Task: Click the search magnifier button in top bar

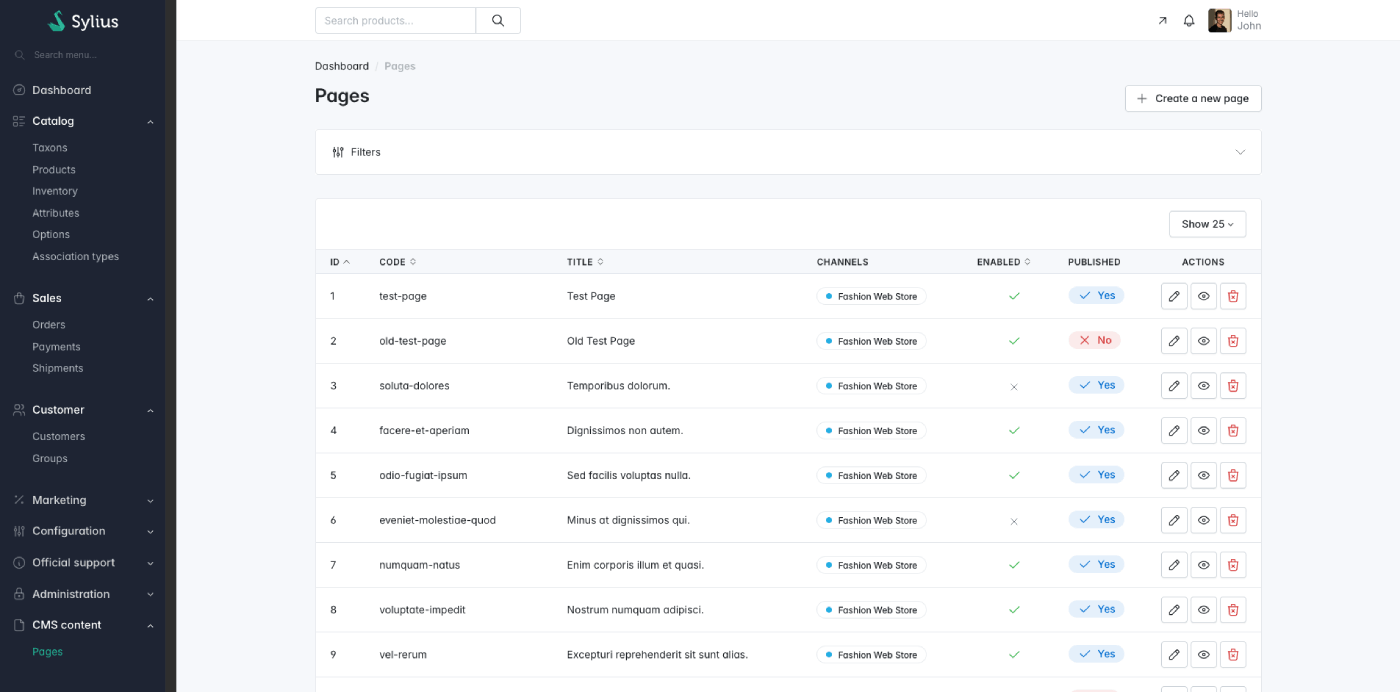Action: tap(498, 20)
